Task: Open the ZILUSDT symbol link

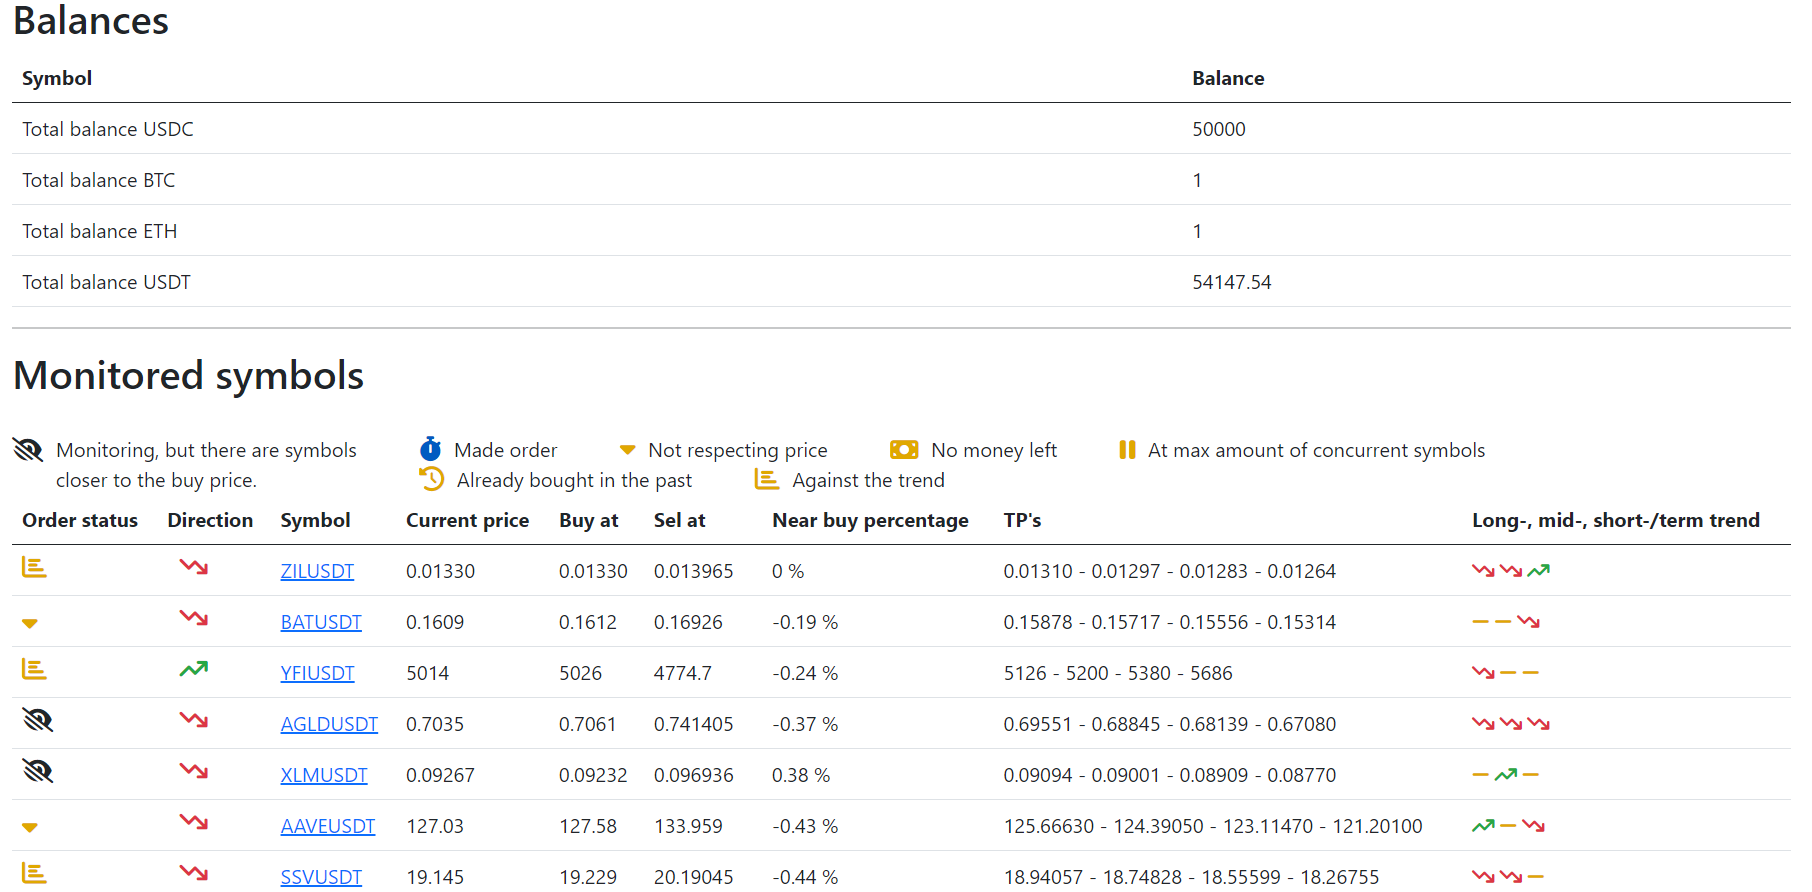Action: click(317, 571)
